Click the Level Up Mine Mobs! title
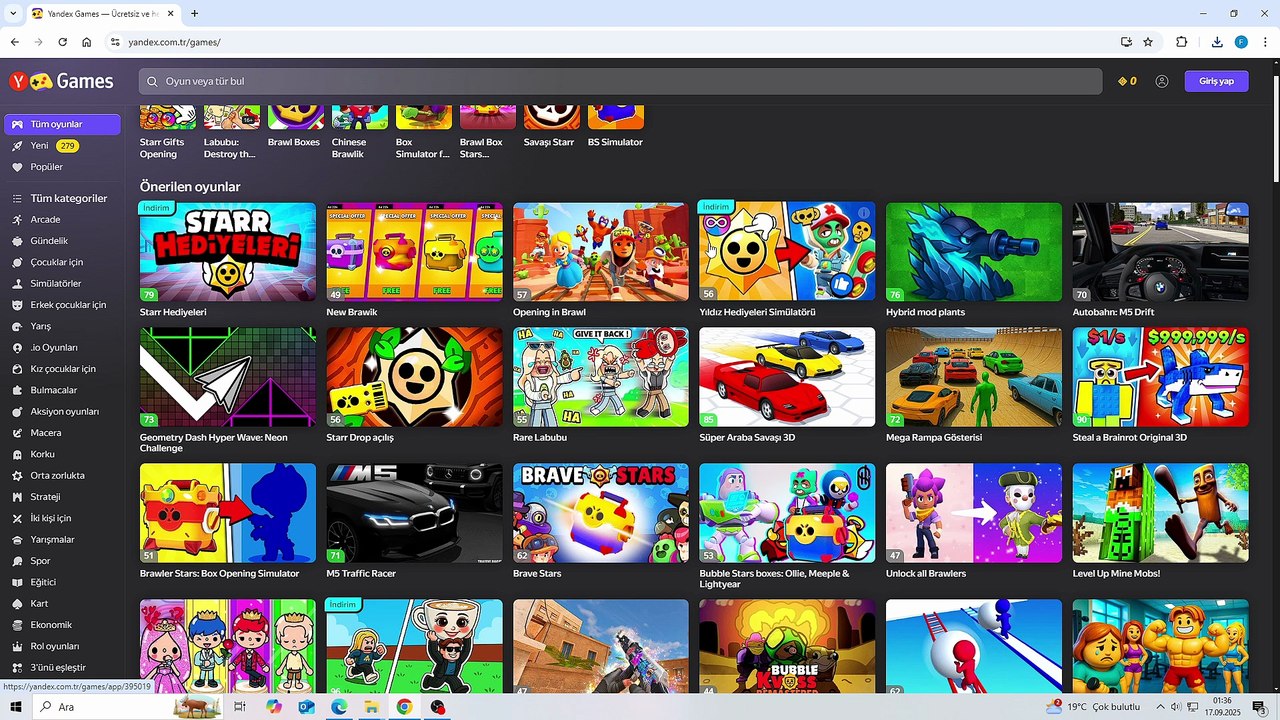 pos(1116,574)
